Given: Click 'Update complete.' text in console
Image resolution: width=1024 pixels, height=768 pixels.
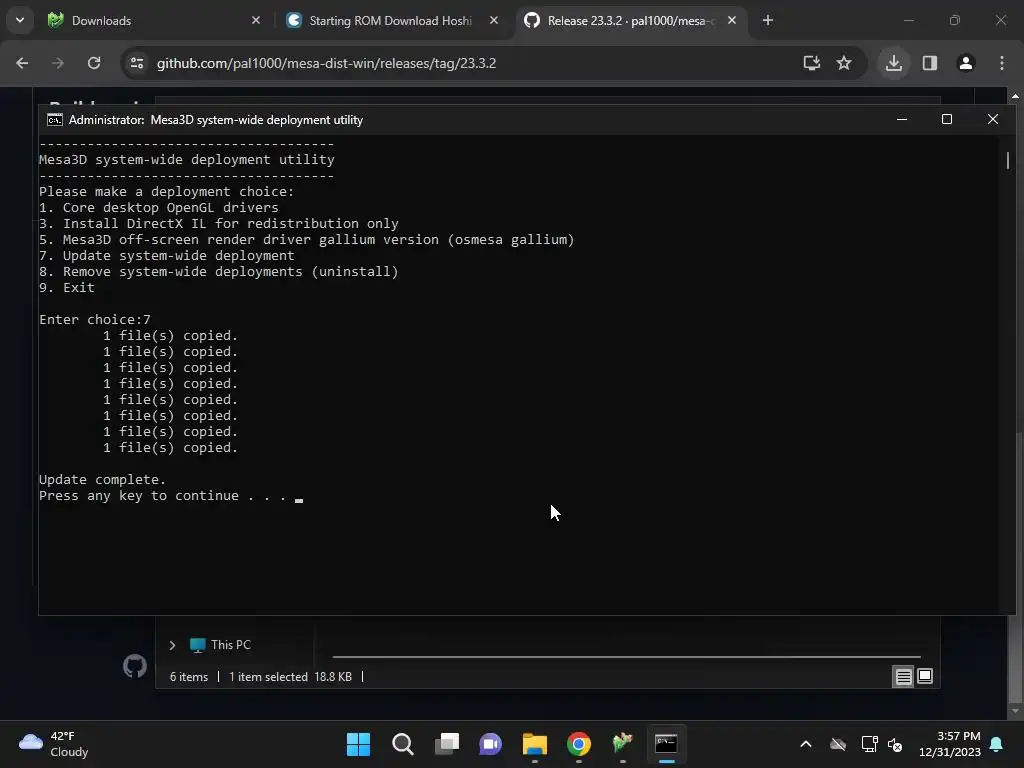Looking at the screenshot, I should point(103,479).
